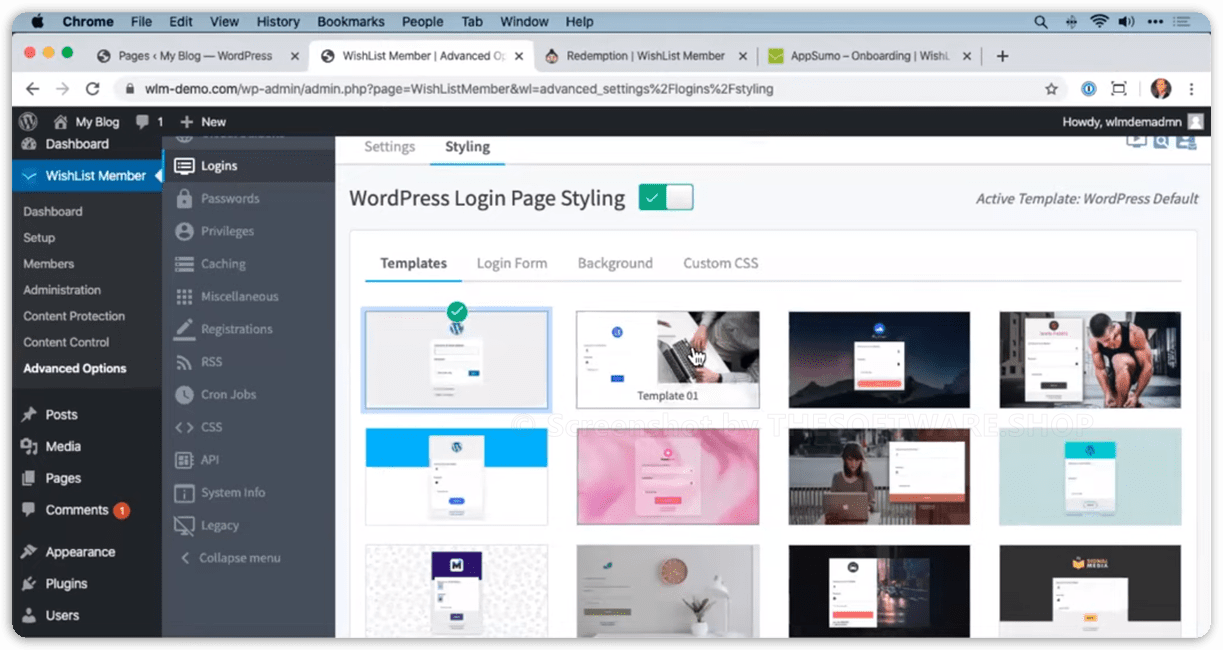Viewport: 1223px width, 650px height.
Task: Click the Appearance paintbrush icon
Action: pos(29,552)
